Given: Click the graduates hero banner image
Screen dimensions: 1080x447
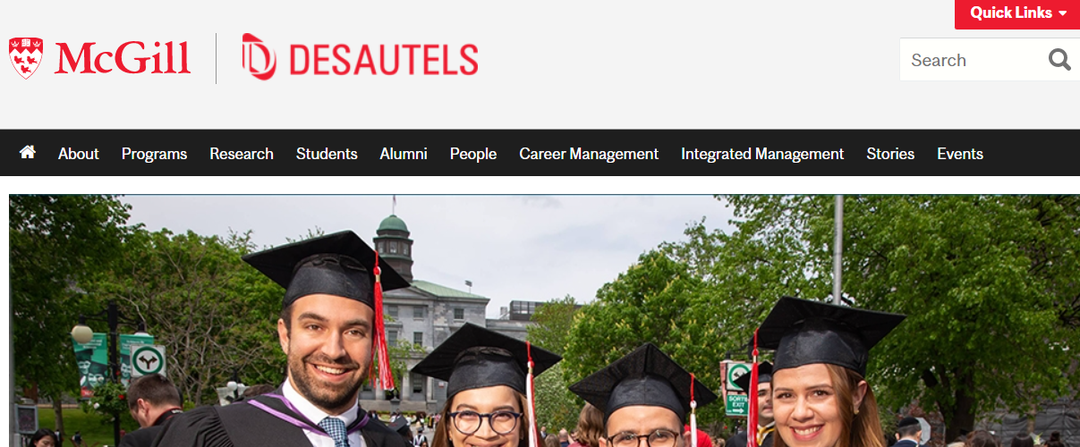Looking at the screenshot, I should coord(544,321).
